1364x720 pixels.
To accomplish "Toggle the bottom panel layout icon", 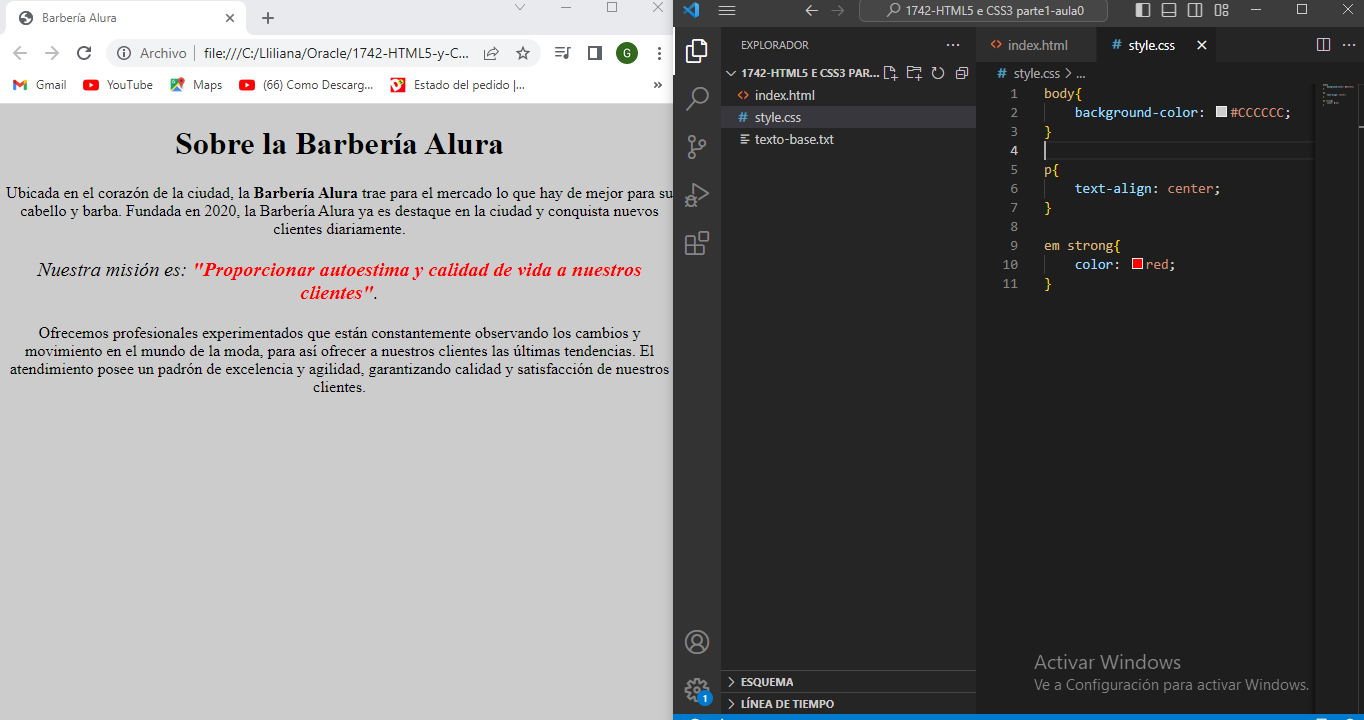I will 1169,10.
